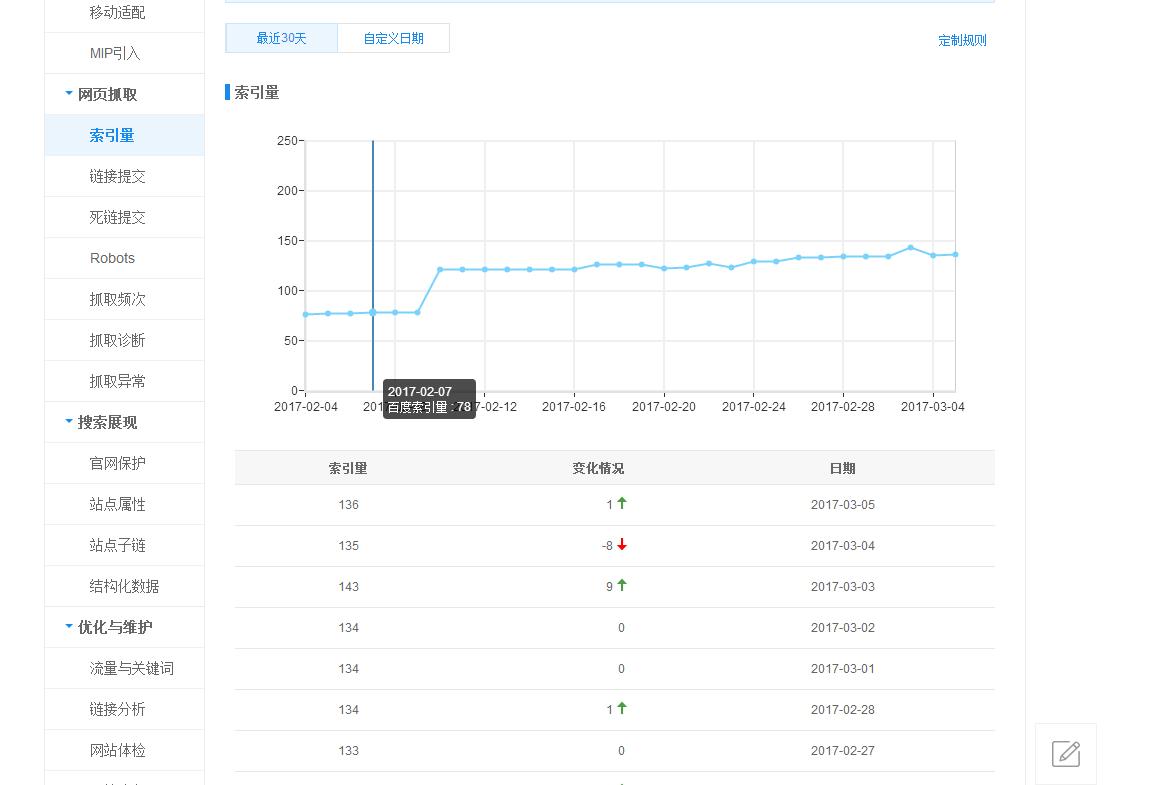Click the 2017-02-07 data point on chart
1153x785 pixels.
pyautogui.click(x=373, y=313)
